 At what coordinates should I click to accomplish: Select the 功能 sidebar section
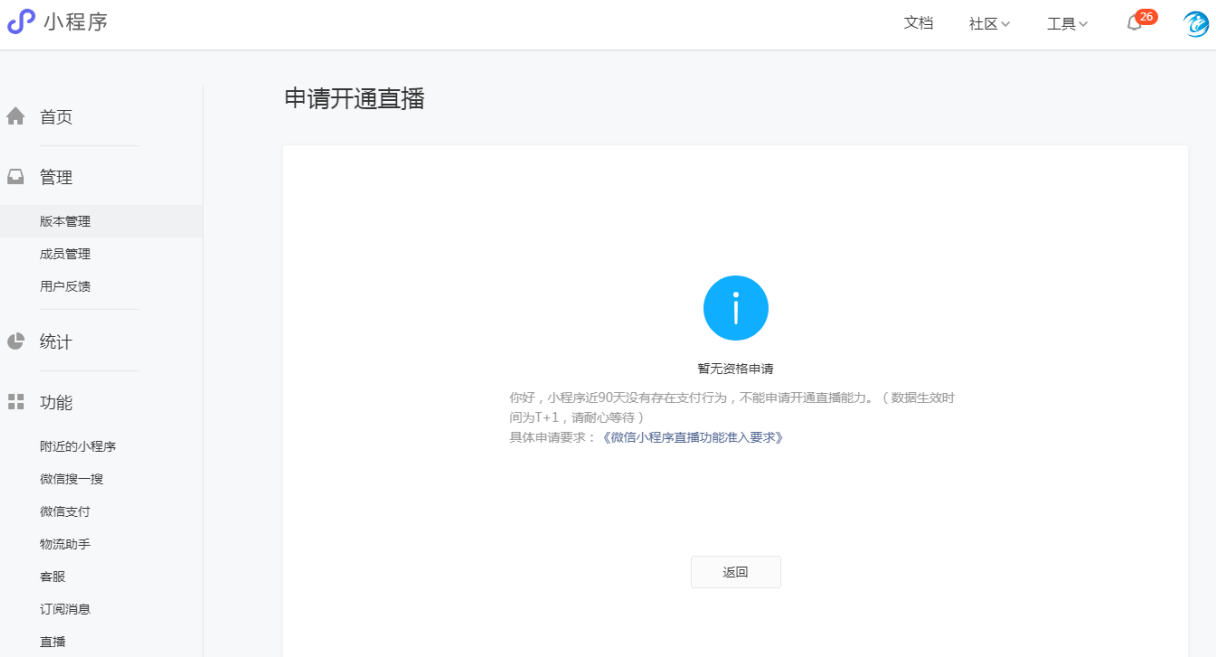[56, 403]
